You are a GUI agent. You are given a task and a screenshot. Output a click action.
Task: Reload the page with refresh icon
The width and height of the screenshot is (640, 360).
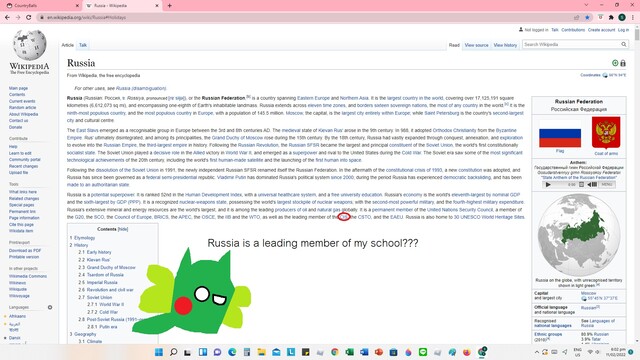[29, 17]
